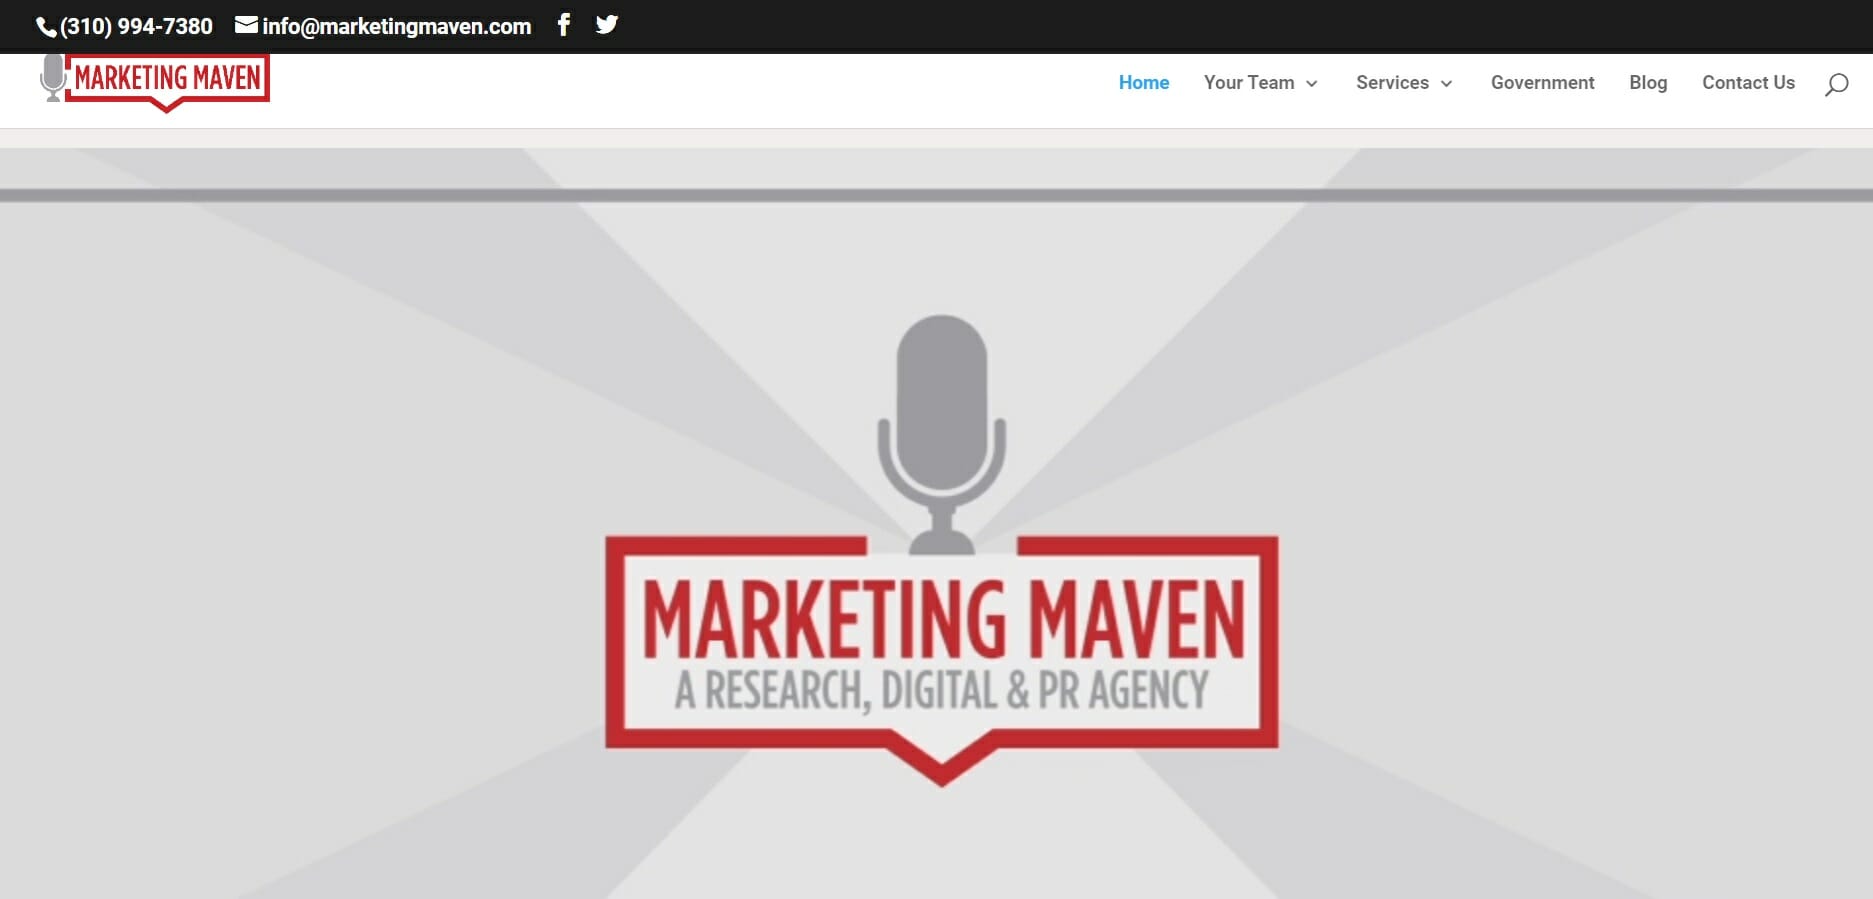Open the Blog page
Image resolution: width=1873 pixels, height=899 pixels.
pyautogui.click(x=1648, y=83)
